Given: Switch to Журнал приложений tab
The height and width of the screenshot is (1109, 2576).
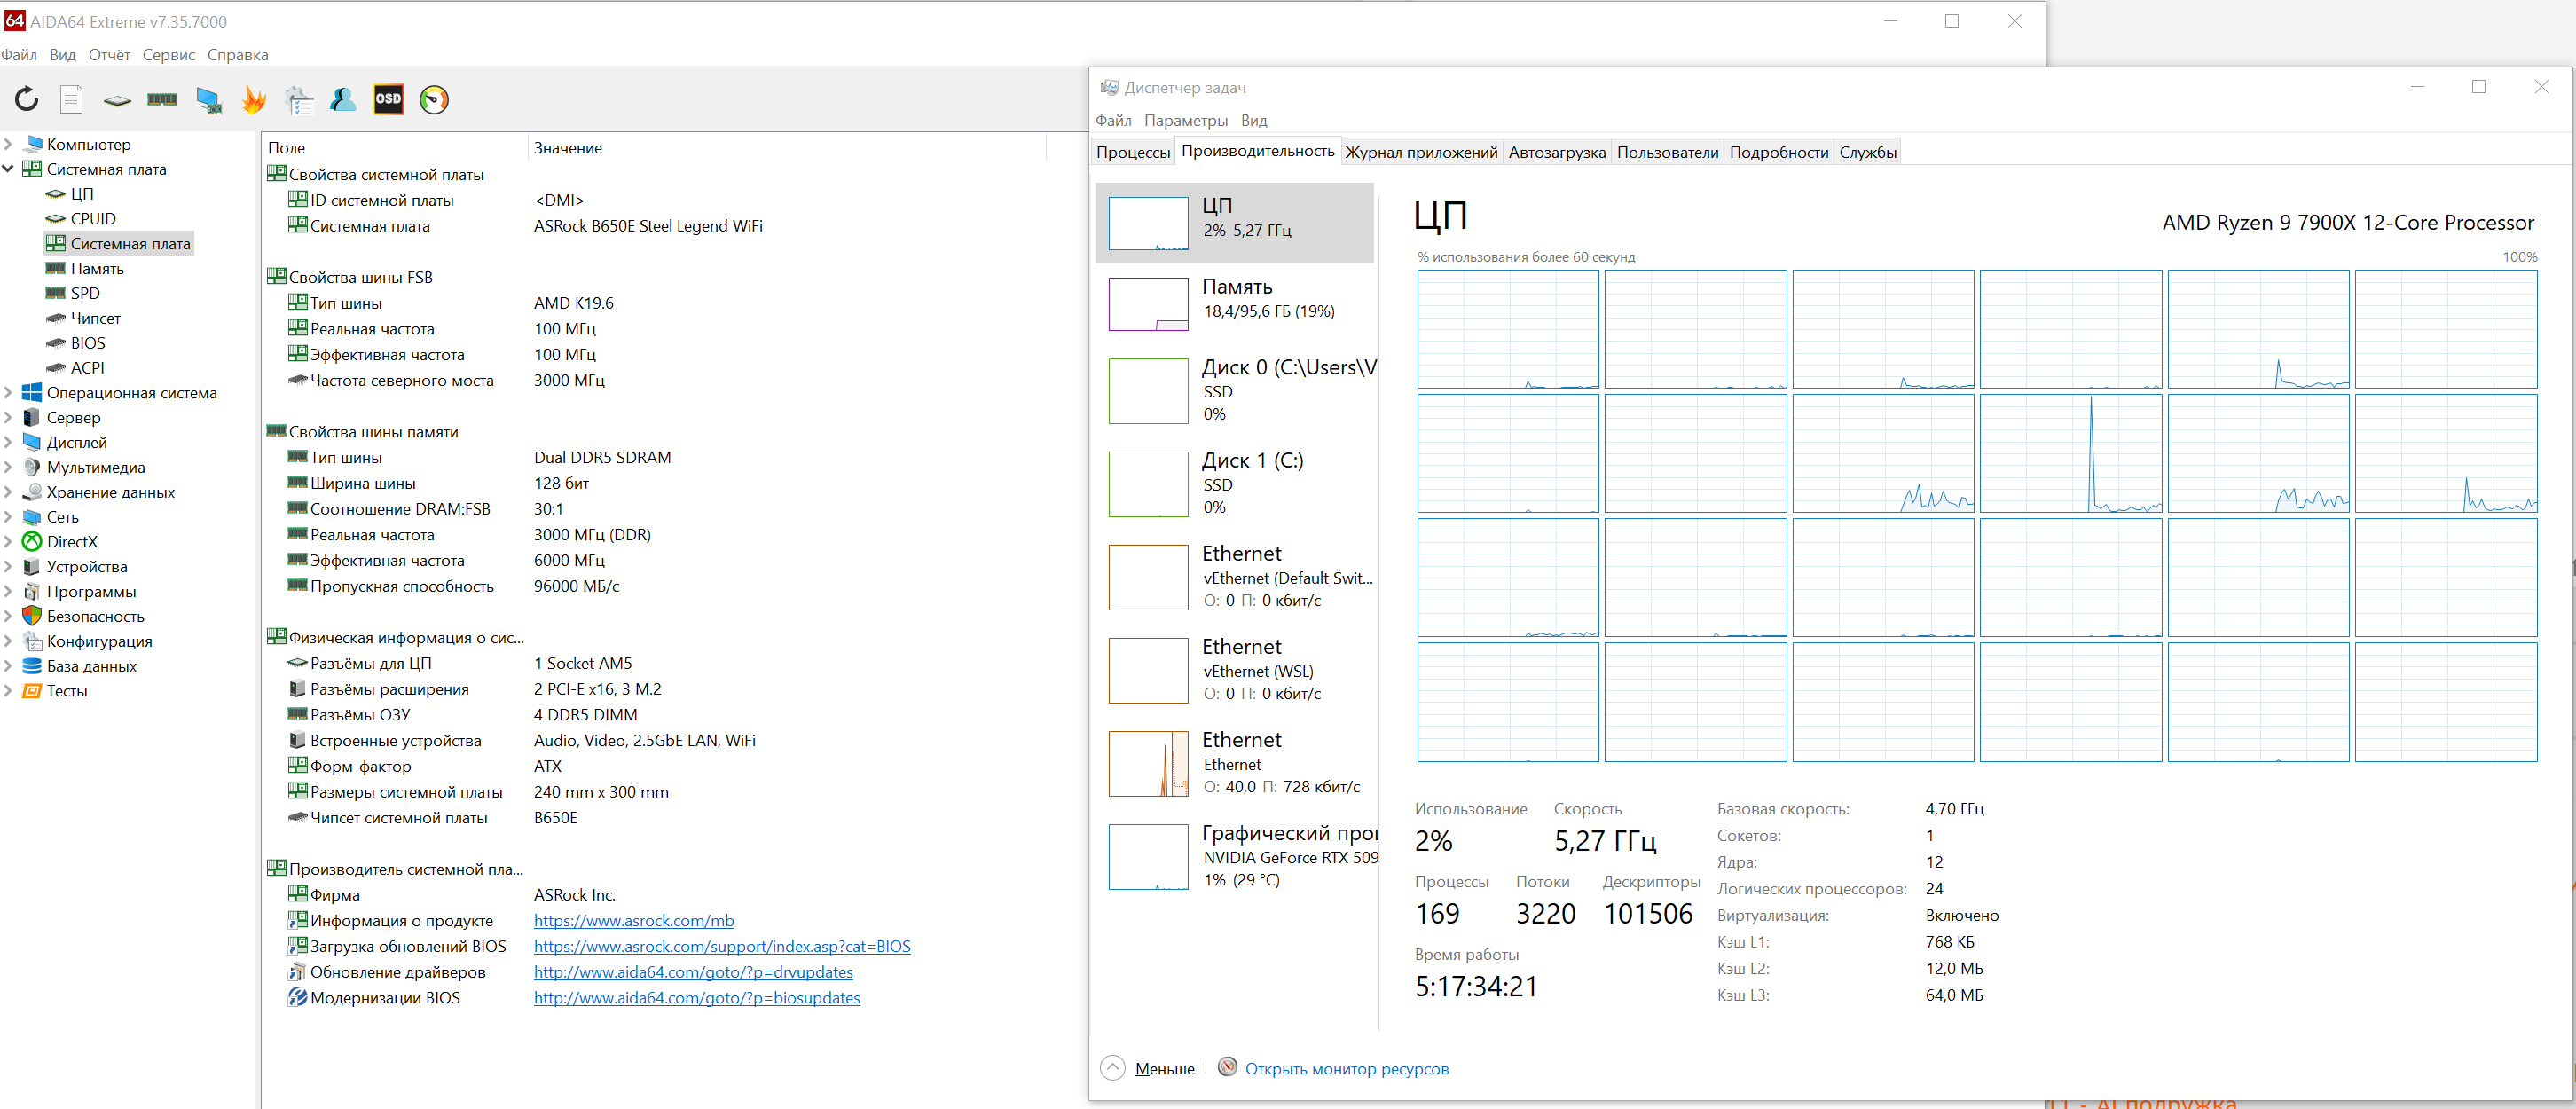Looking at the screenshot, I should [1421, 152].
